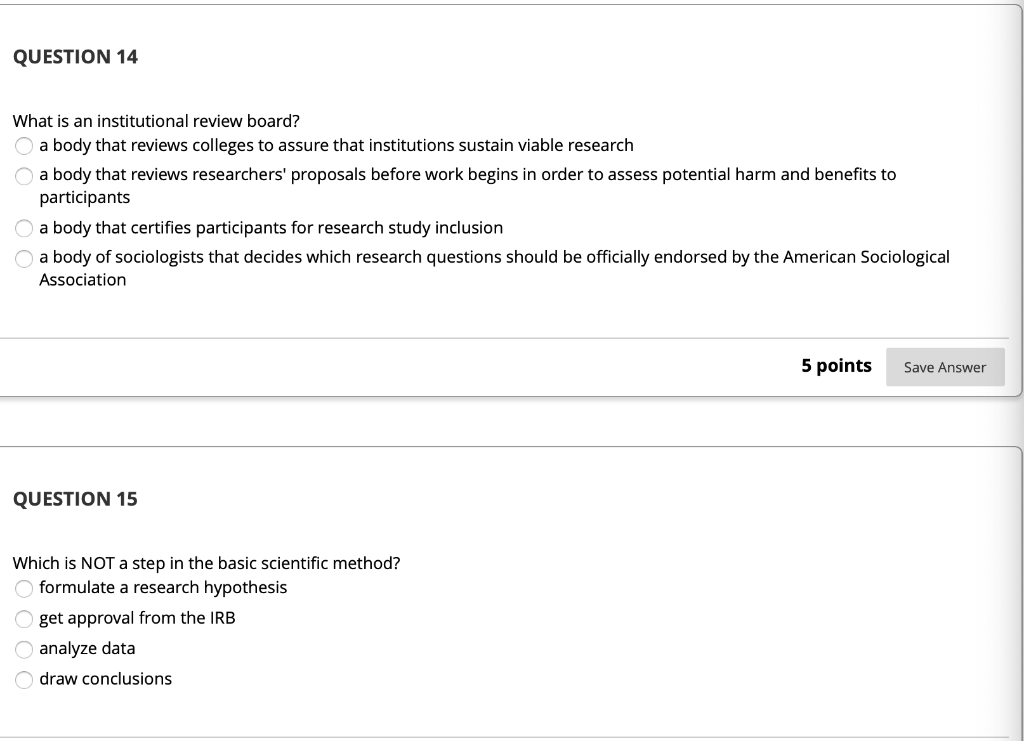This screenshot has height=741, width=1024.
Task: Select 'a body that certifies participants' option
Action: [23, 228]
